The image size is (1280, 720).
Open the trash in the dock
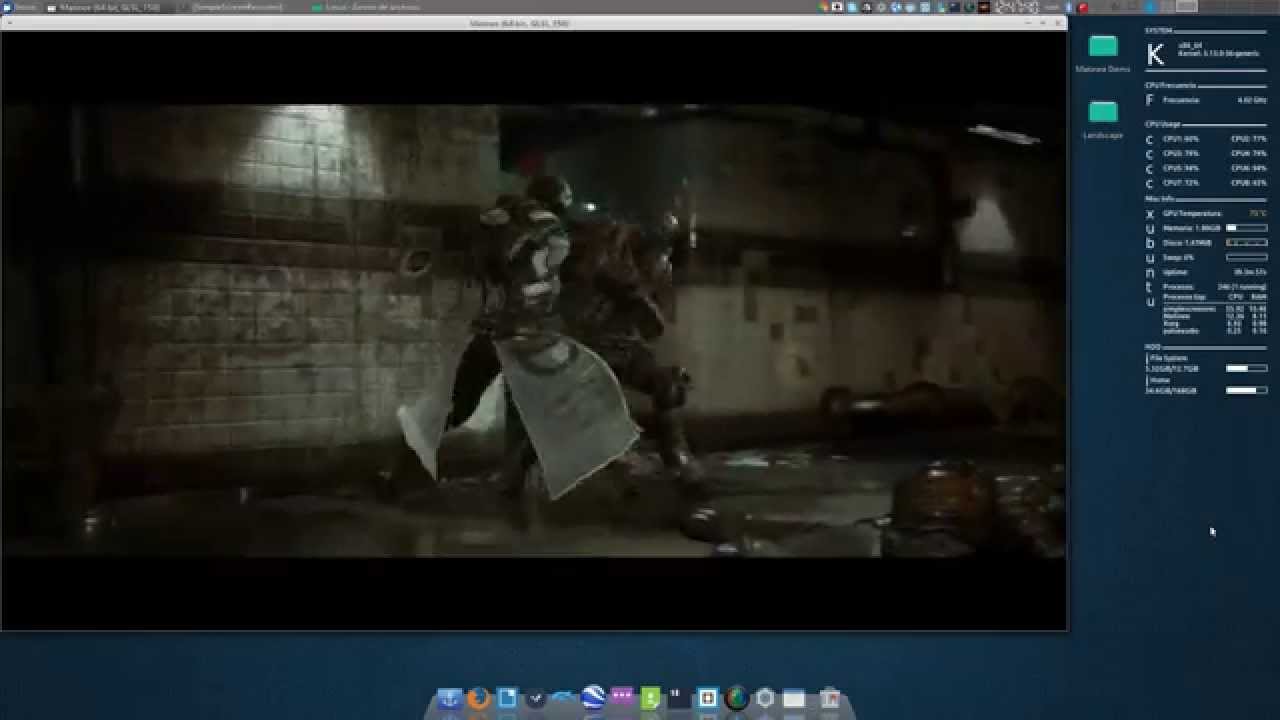tap(829, 698)
